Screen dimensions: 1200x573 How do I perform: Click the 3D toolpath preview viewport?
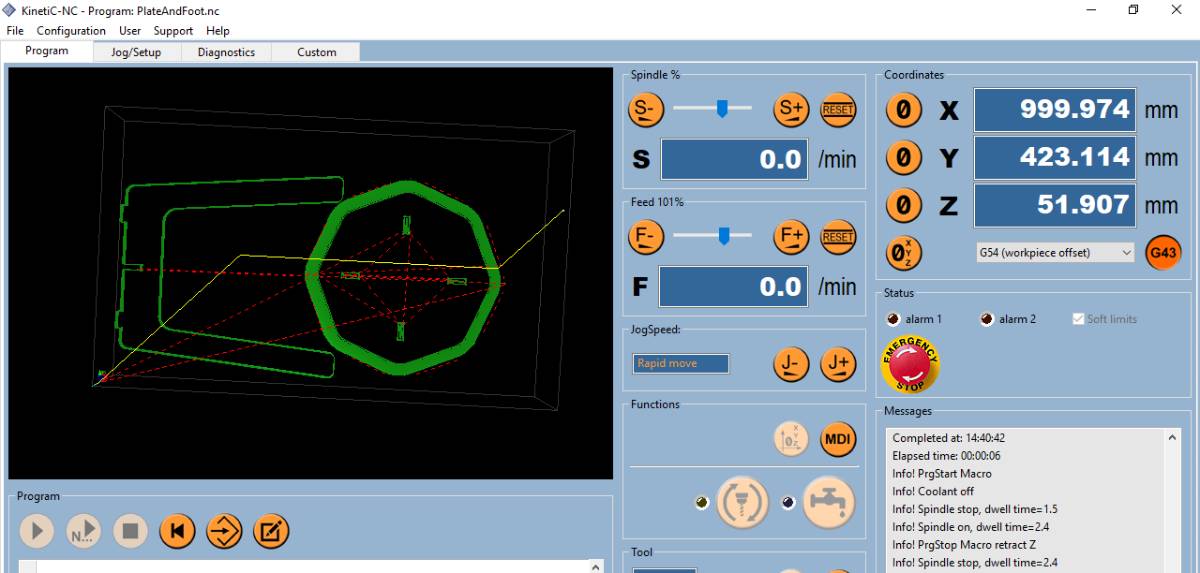[310, 273]
